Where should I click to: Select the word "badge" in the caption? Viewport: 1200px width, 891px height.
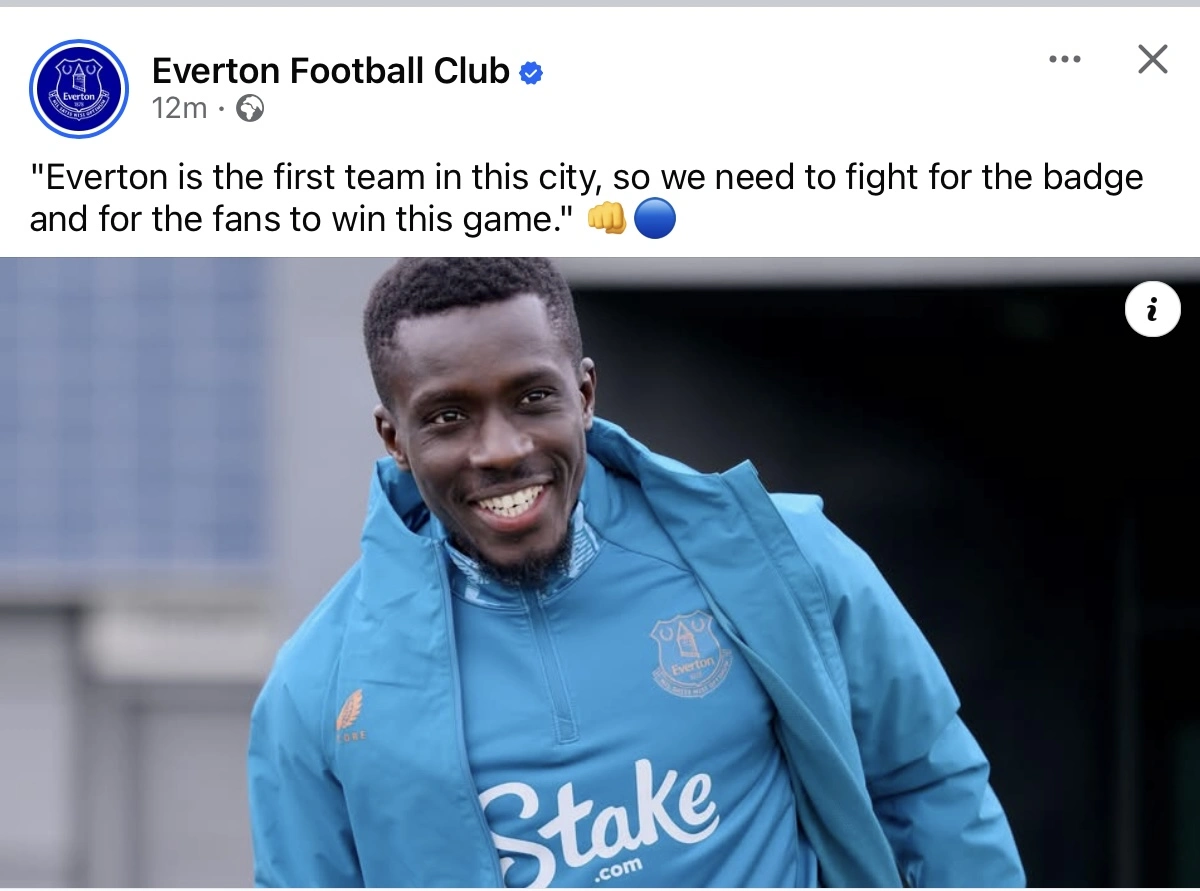point(1089,177)
